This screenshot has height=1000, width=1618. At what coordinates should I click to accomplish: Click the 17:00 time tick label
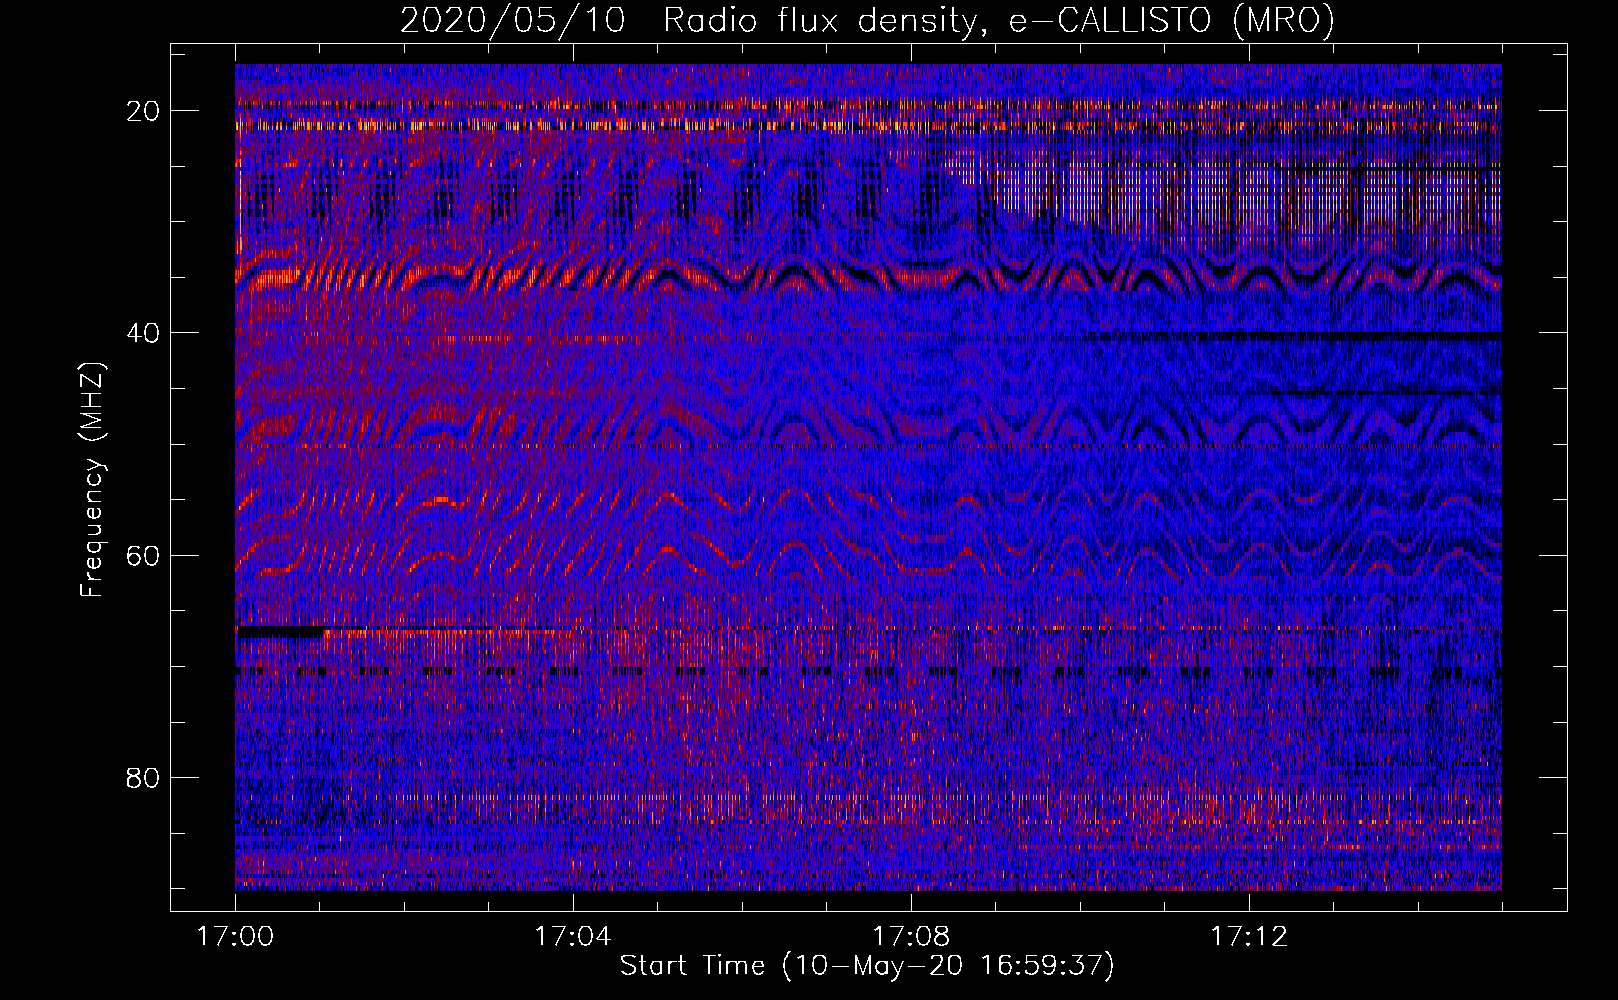pos(235,937)
